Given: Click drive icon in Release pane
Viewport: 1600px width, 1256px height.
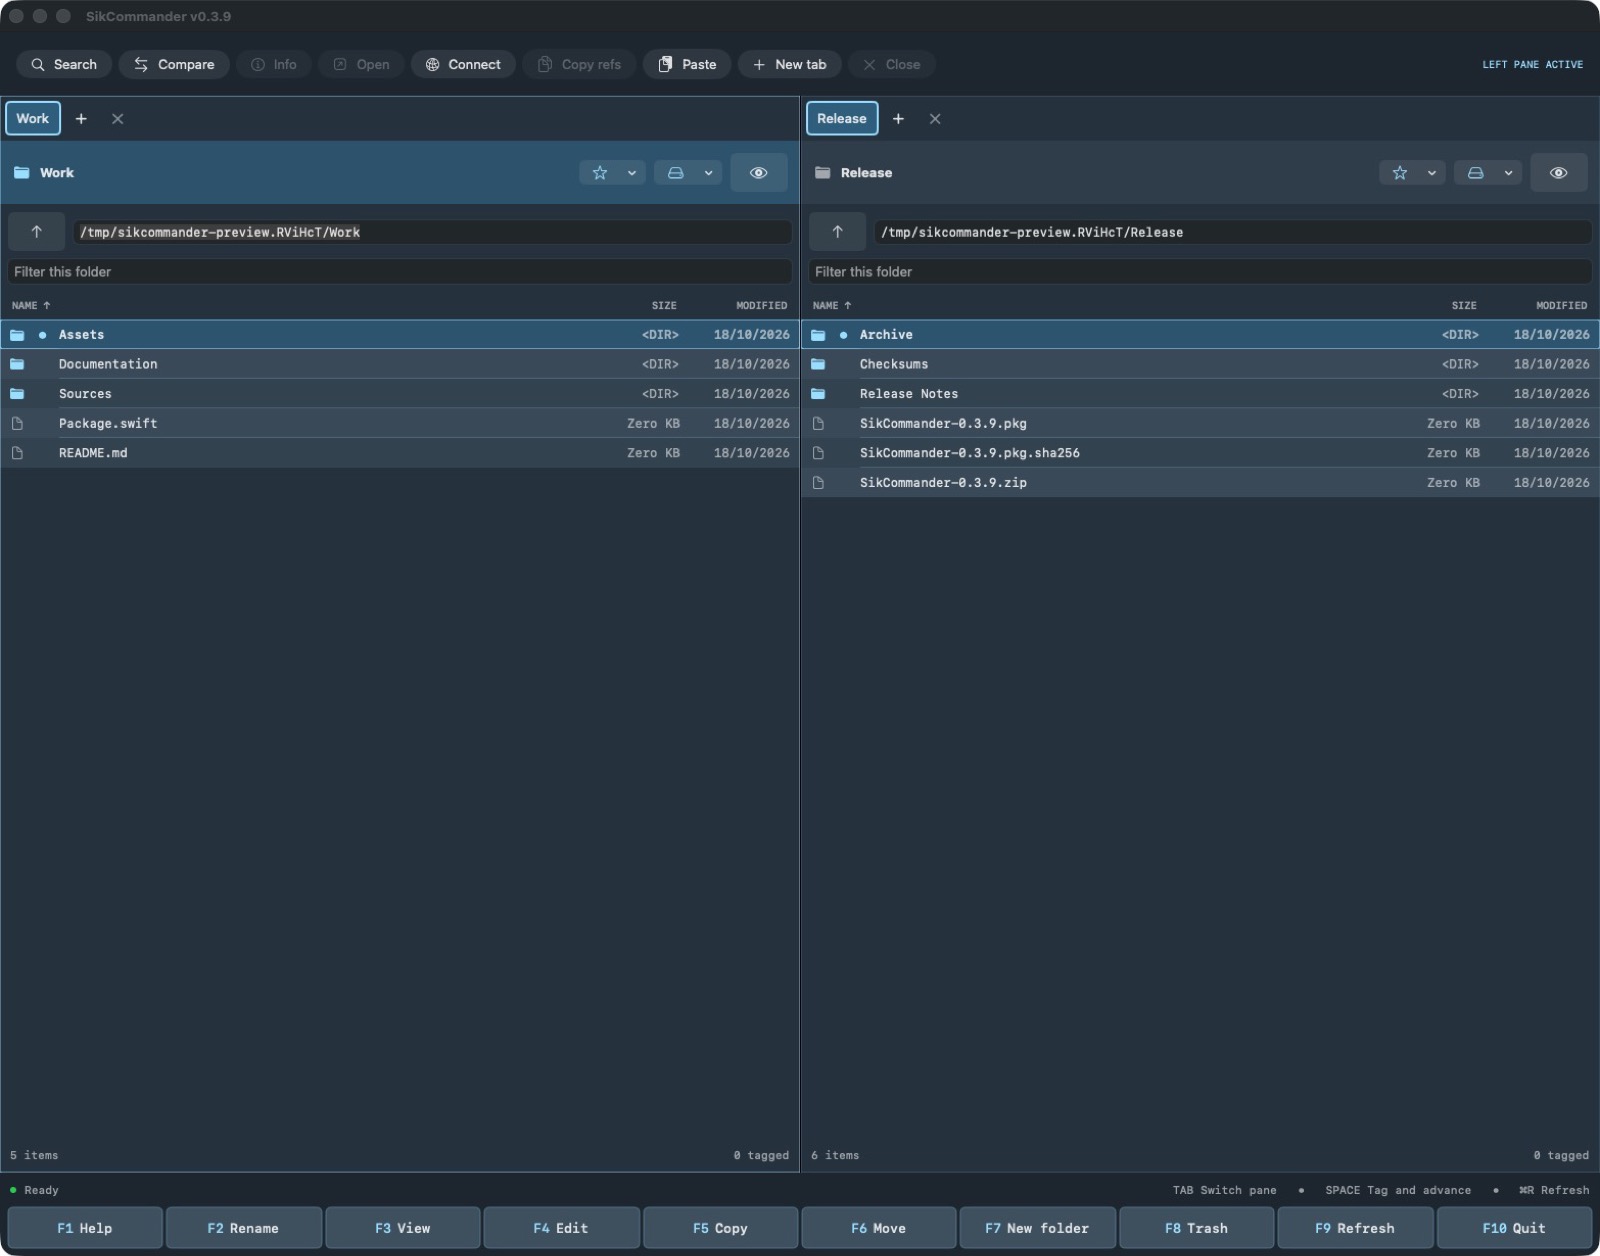Looking at the screenshot, I should [x=1476, y=173].
